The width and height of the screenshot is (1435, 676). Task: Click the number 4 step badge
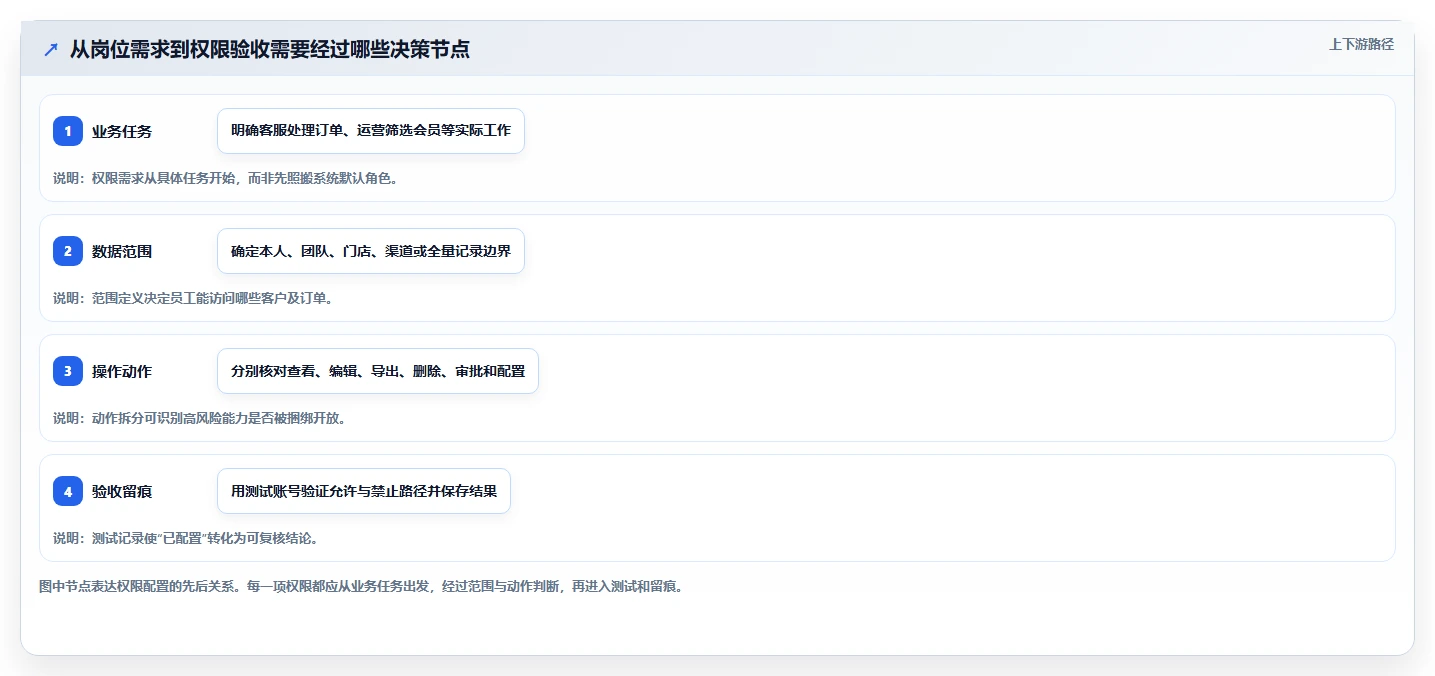point(68,491)
